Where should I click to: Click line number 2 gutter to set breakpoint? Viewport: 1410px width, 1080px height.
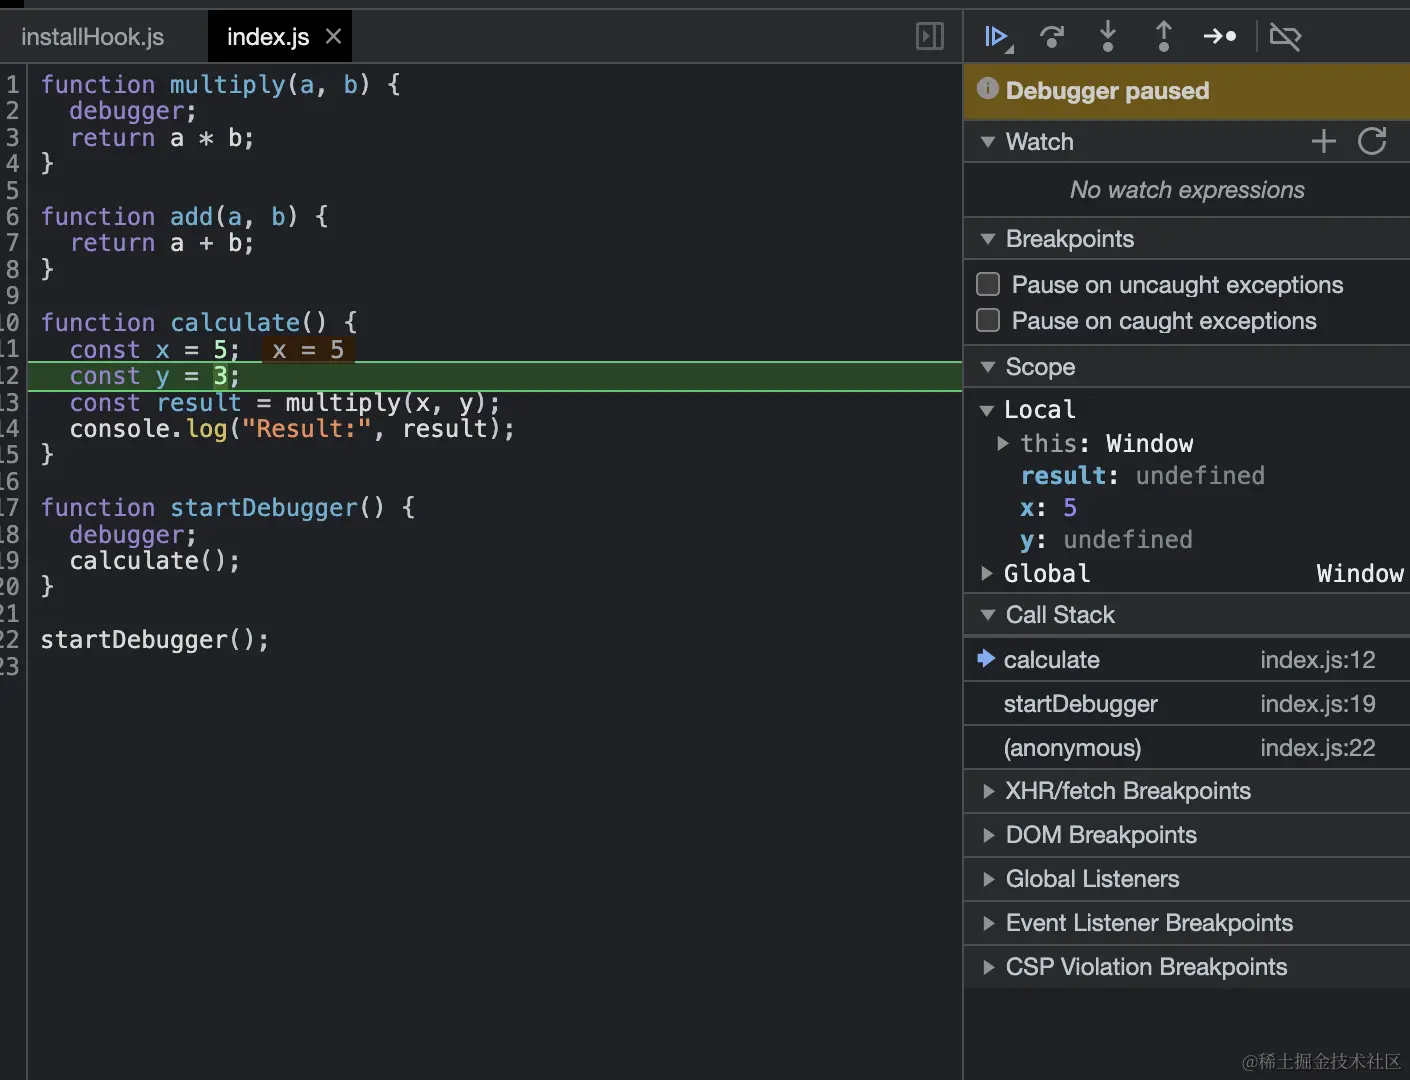click(x=12, y=111)
